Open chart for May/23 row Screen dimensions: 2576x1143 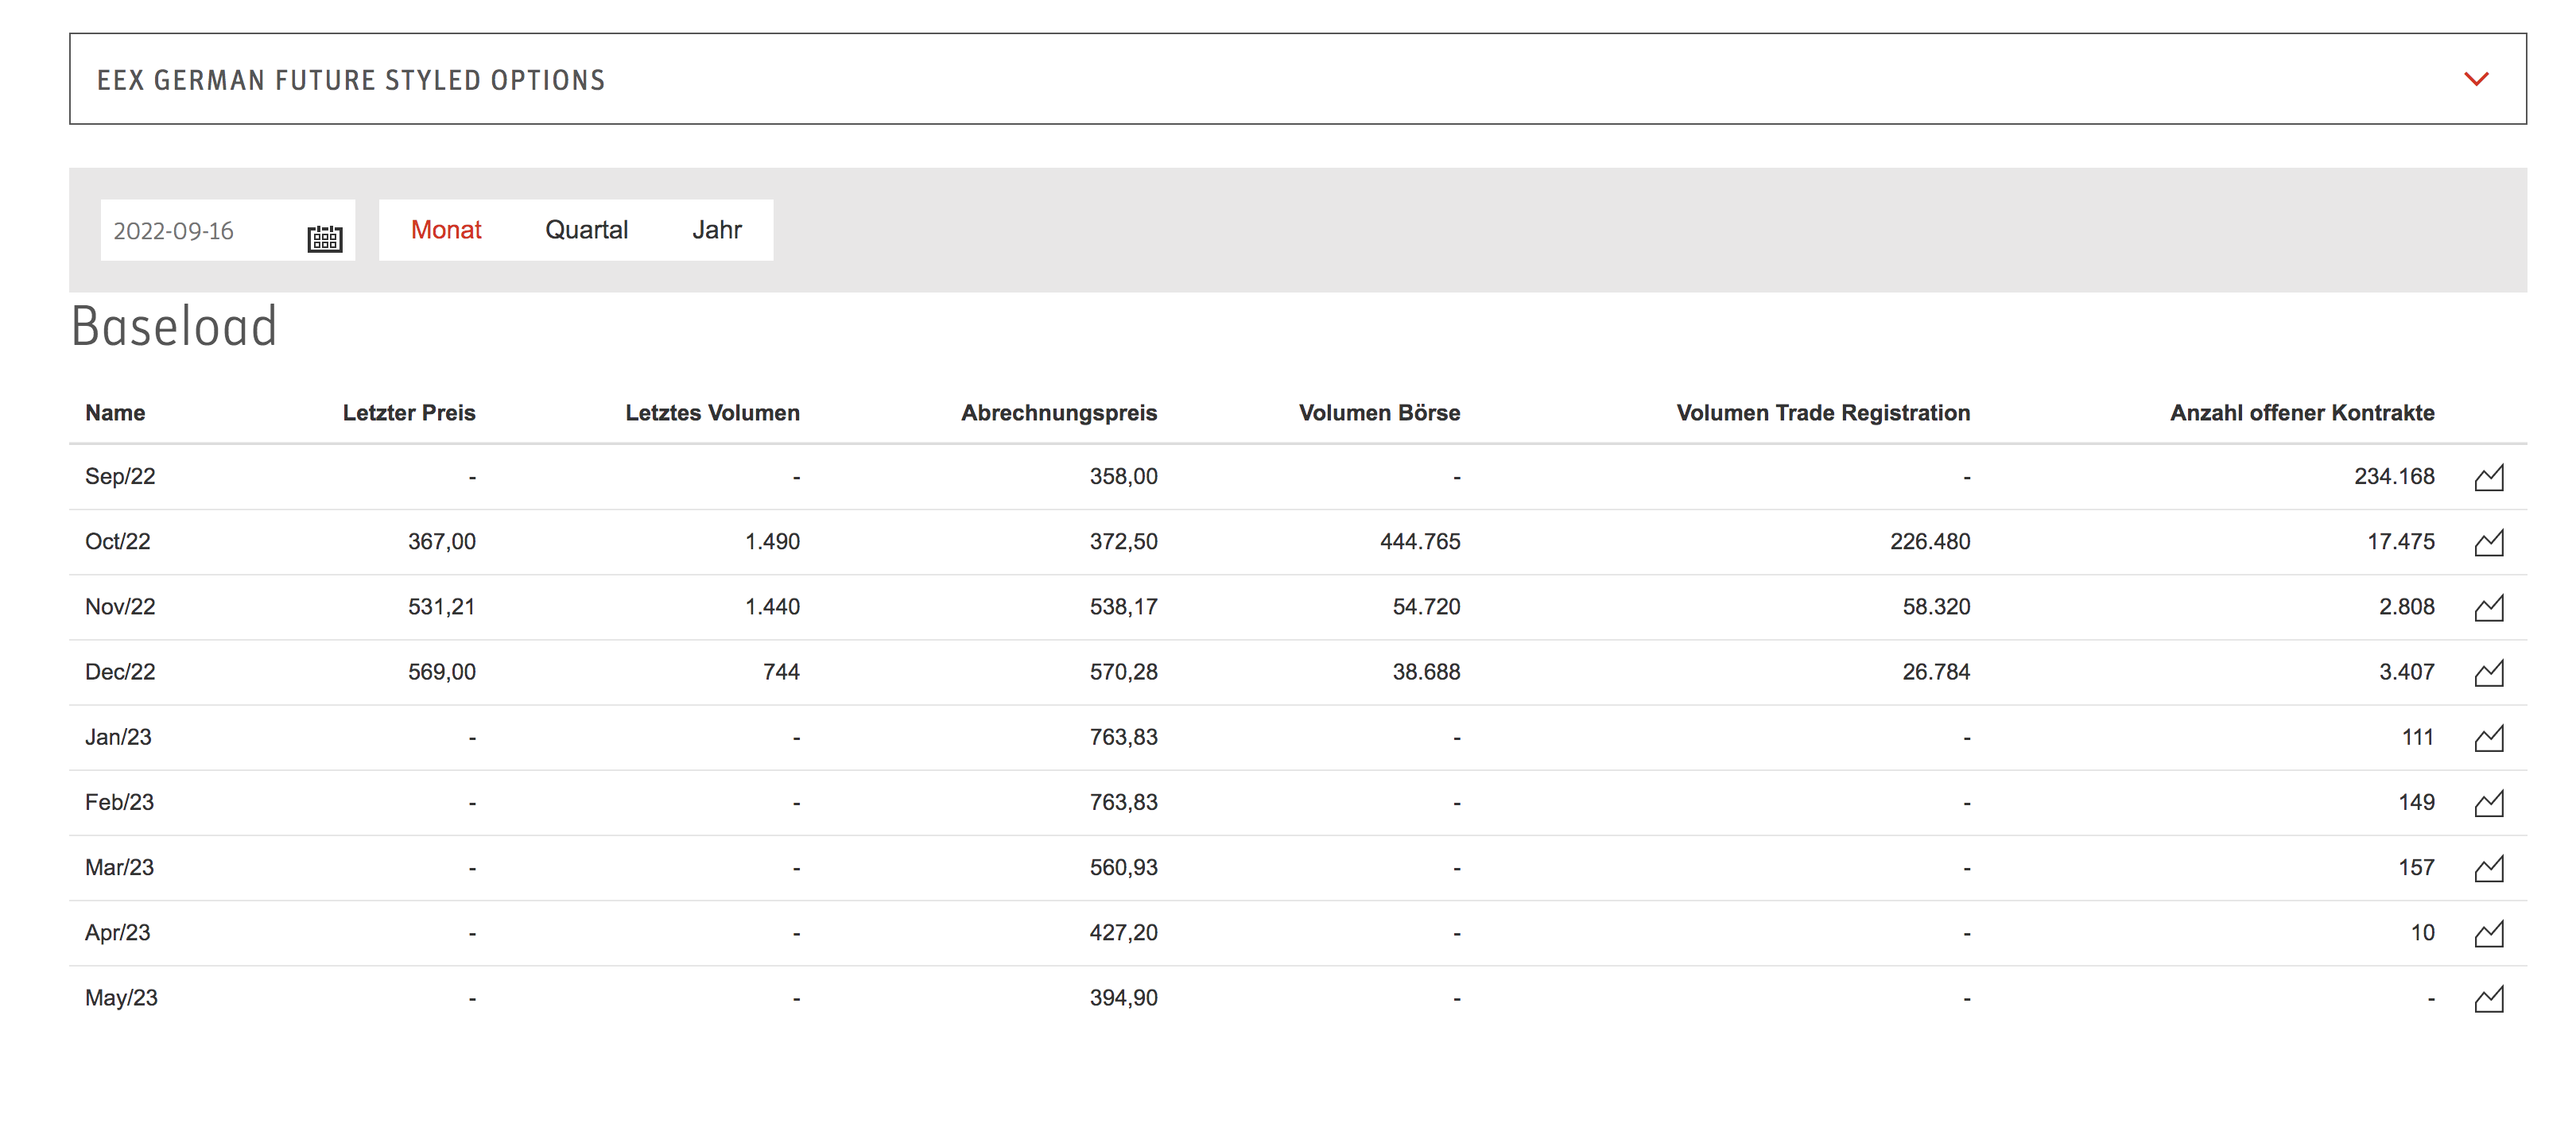coord(2488,998)
